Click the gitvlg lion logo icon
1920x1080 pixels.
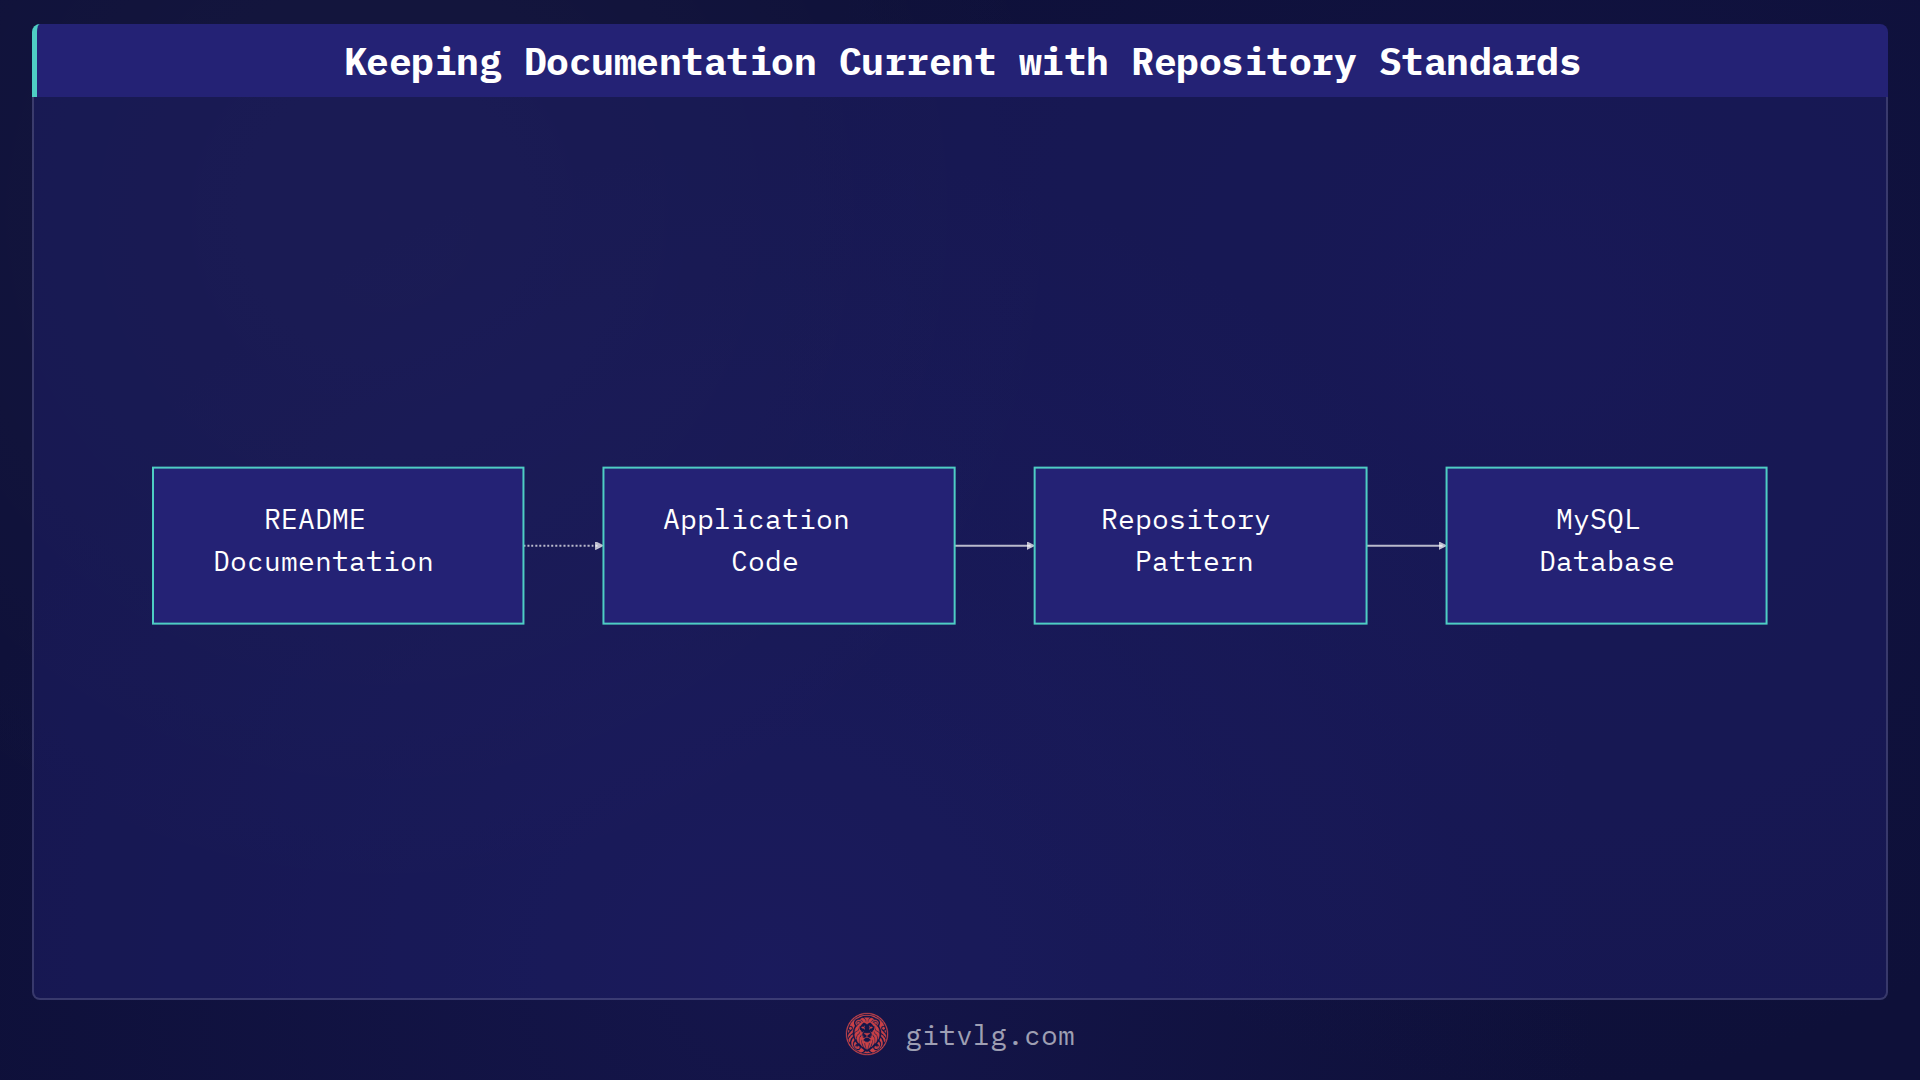pyautogui.click(x=867, y=1034)
